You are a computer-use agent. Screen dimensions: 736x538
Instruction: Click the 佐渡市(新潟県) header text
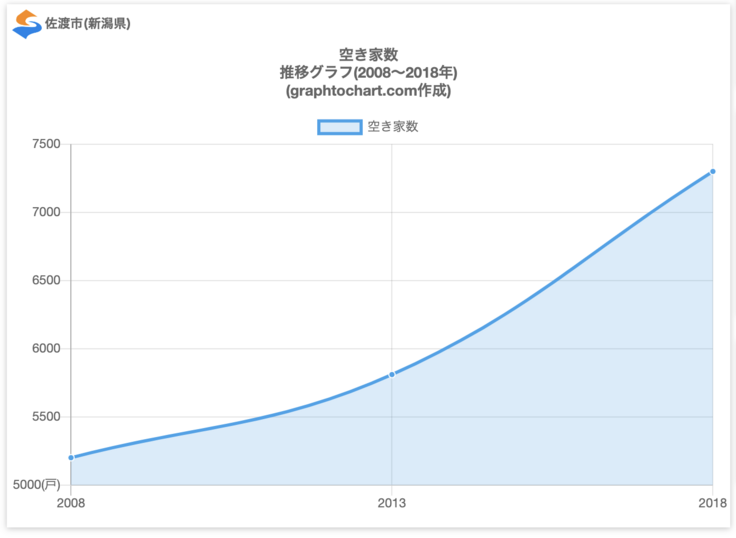pos(87,24)
